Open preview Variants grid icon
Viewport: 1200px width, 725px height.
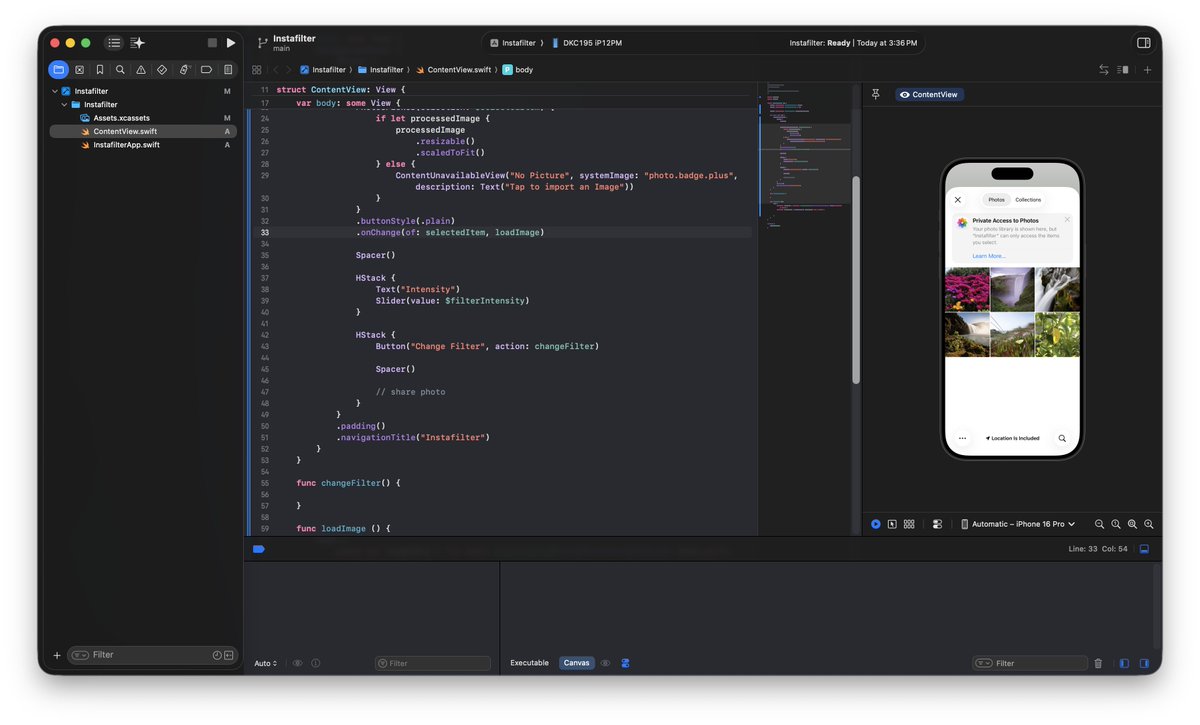909,524
